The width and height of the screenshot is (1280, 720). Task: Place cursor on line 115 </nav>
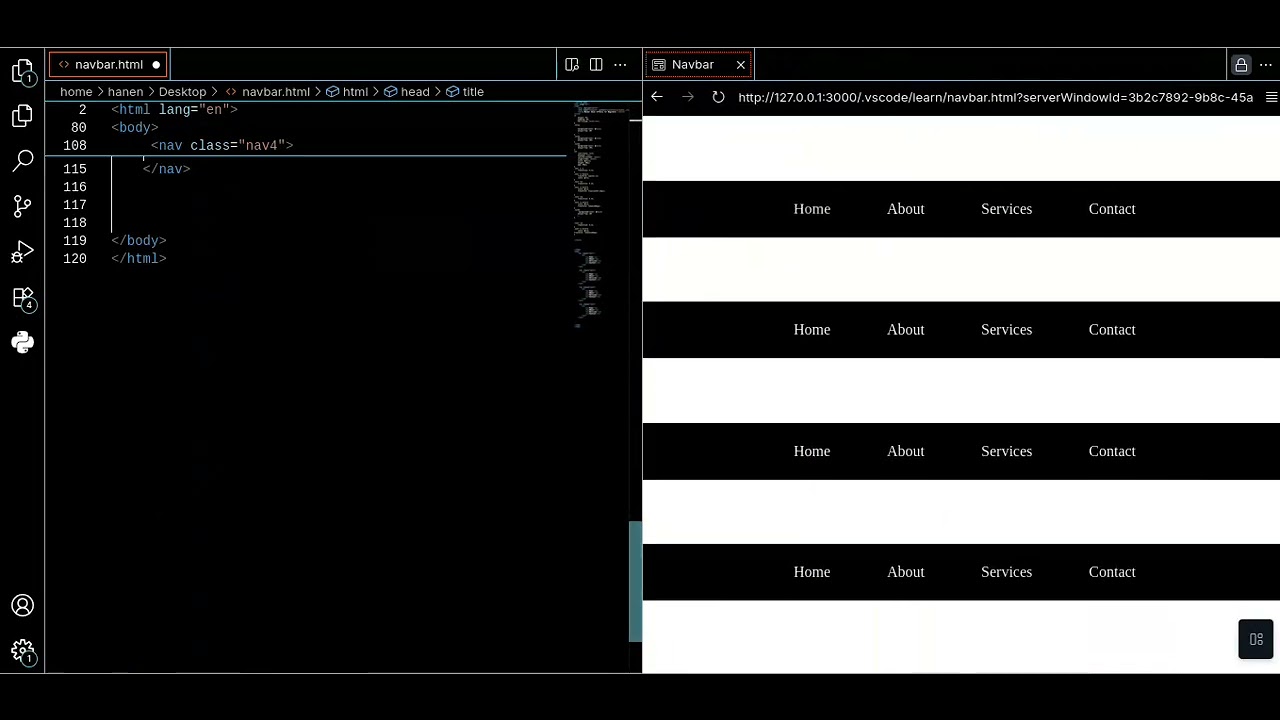click(167, 169)
